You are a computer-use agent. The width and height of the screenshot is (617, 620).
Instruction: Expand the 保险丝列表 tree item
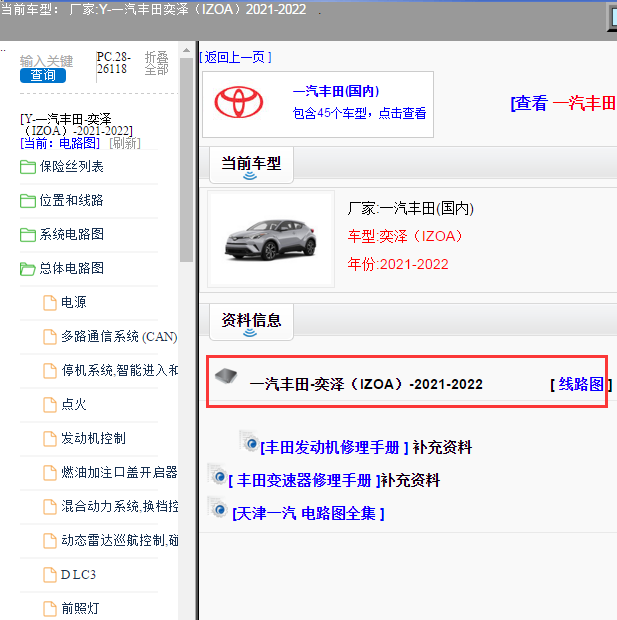[72, 167]
